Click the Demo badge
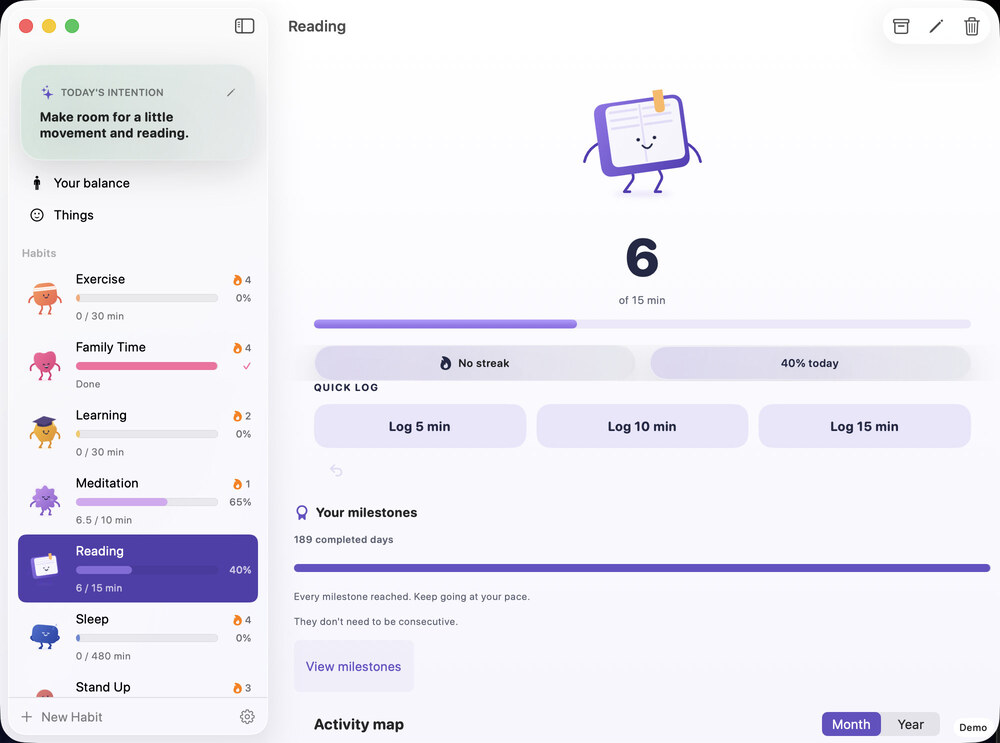This screenshot has height=743, width=1000. tap(973, 727)
